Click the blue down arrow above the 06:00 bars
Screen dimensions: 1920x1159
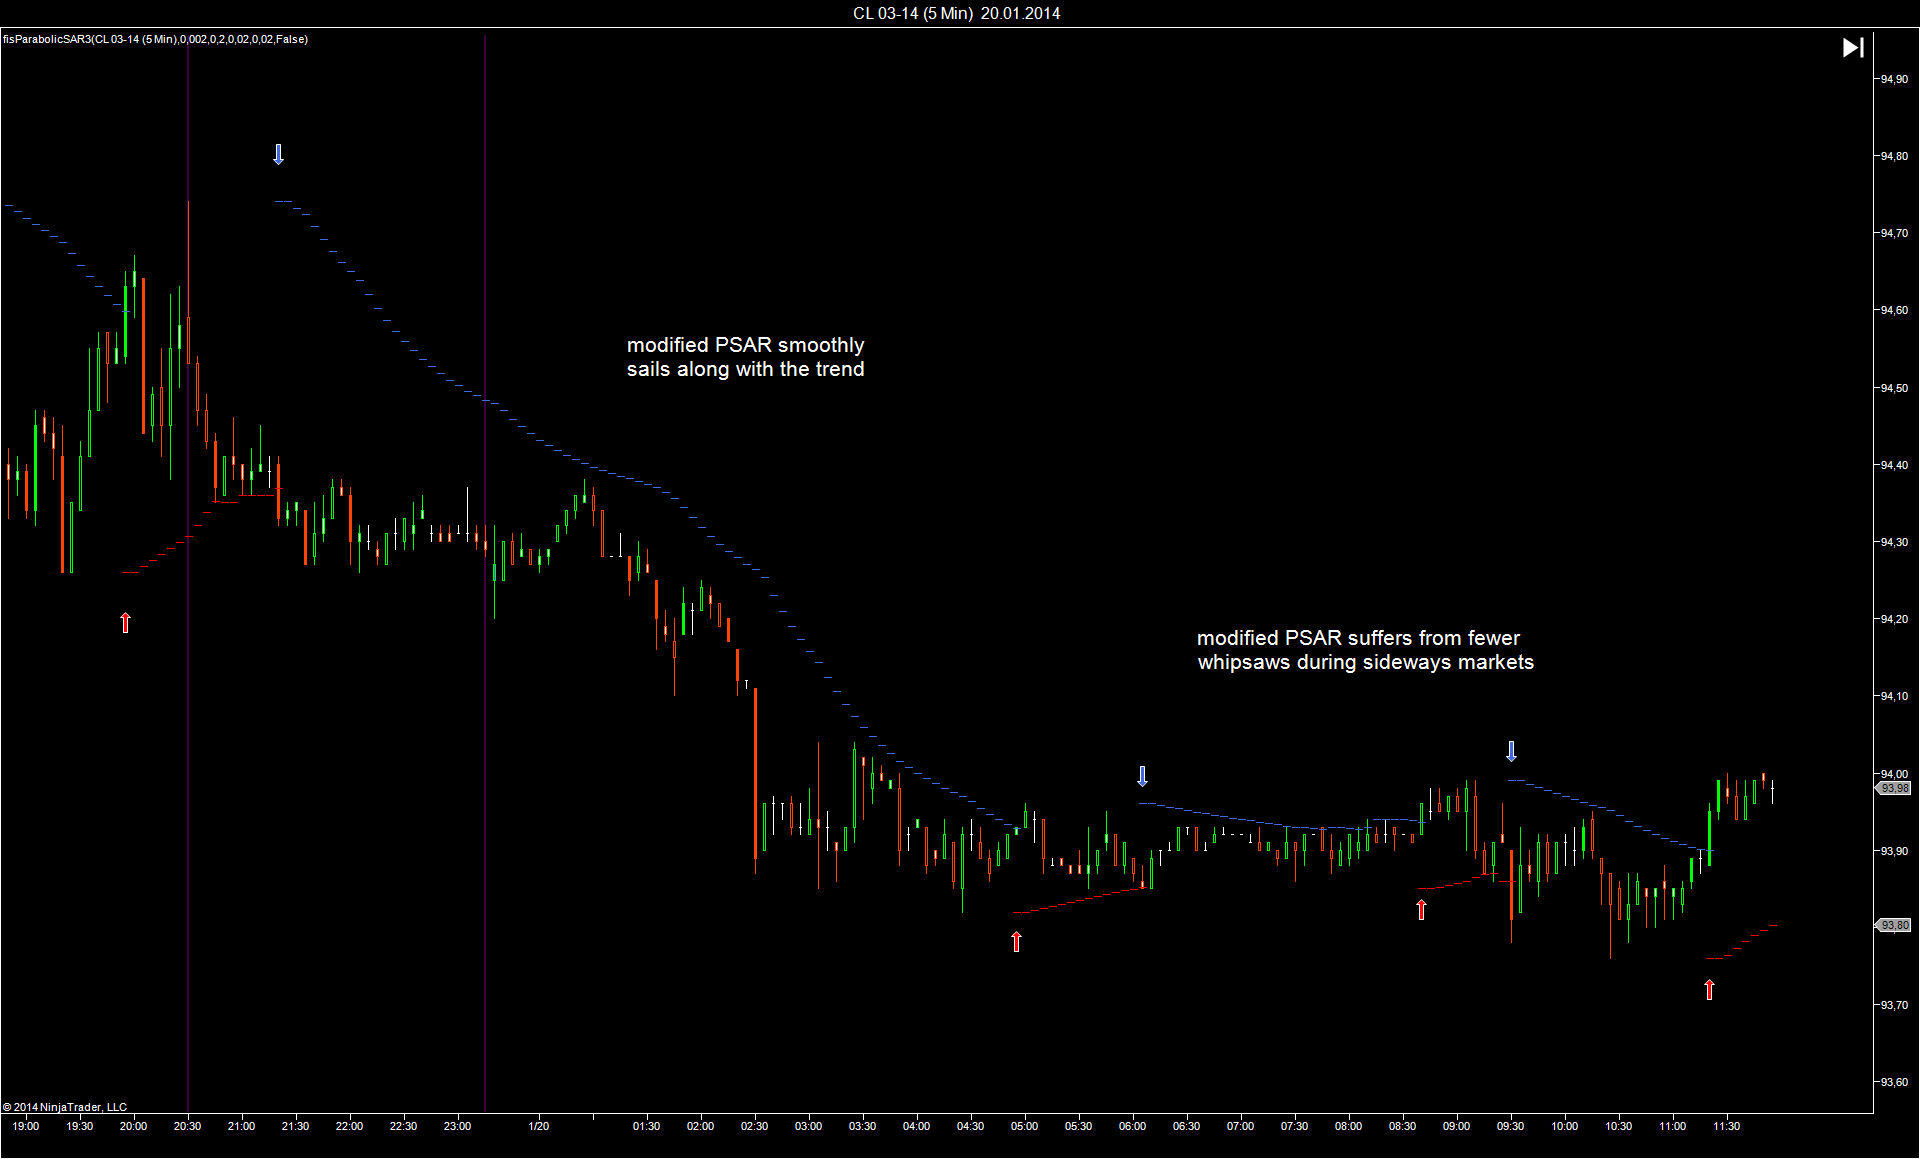point(1142,776)
